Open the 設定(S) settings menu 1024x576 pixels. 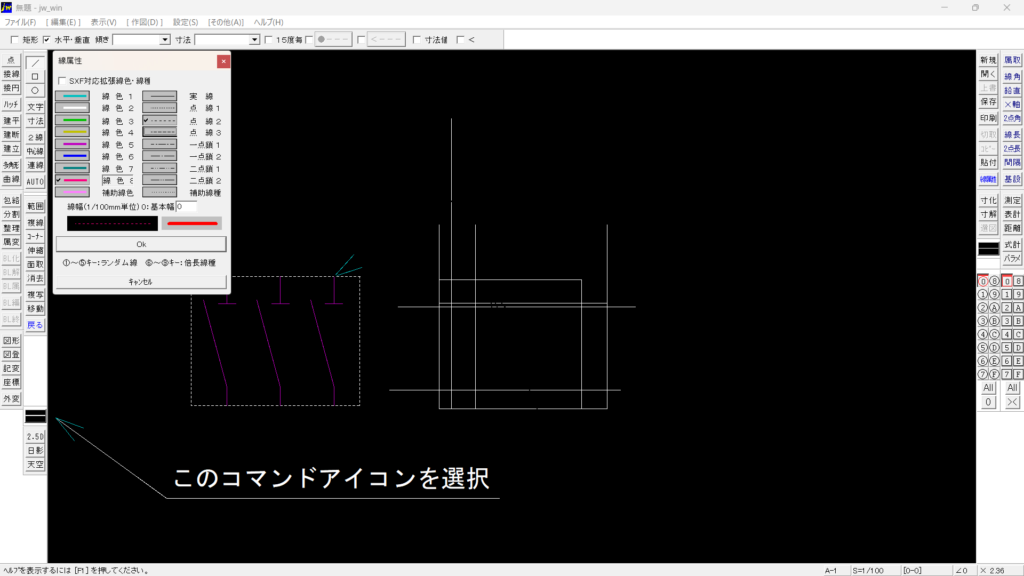(x=185, y=22)
